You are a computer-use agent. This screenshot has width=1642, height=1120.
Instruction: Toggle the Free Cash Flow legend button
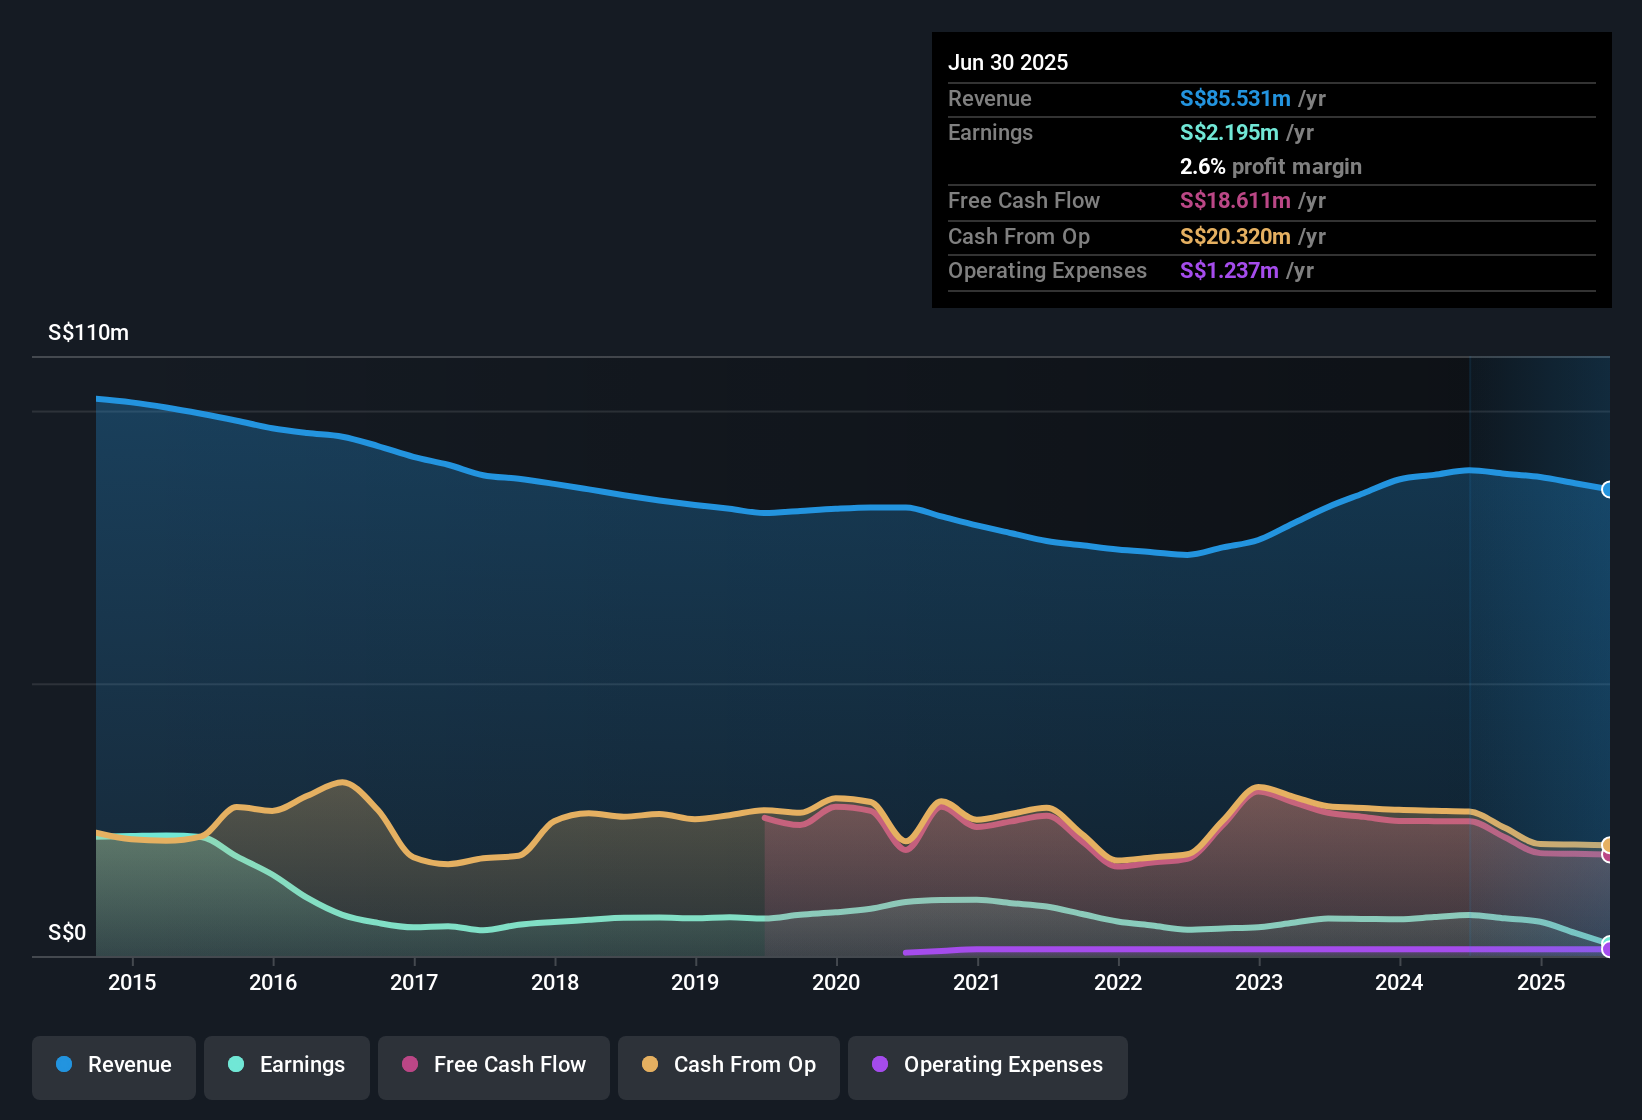coord(494,1065)
